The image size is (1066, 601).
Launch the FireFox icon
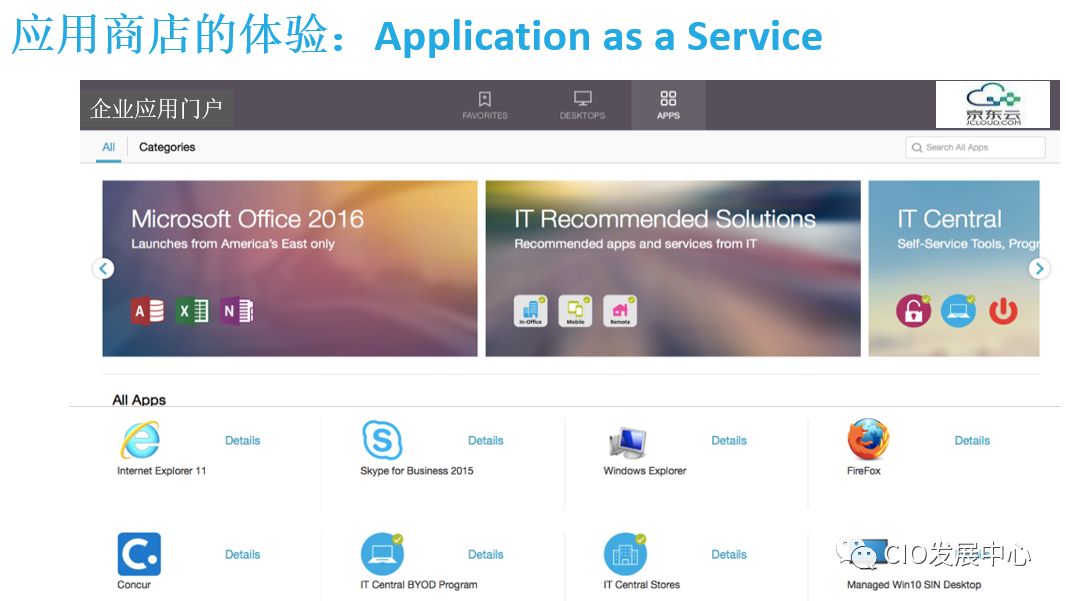click(868, 440)
